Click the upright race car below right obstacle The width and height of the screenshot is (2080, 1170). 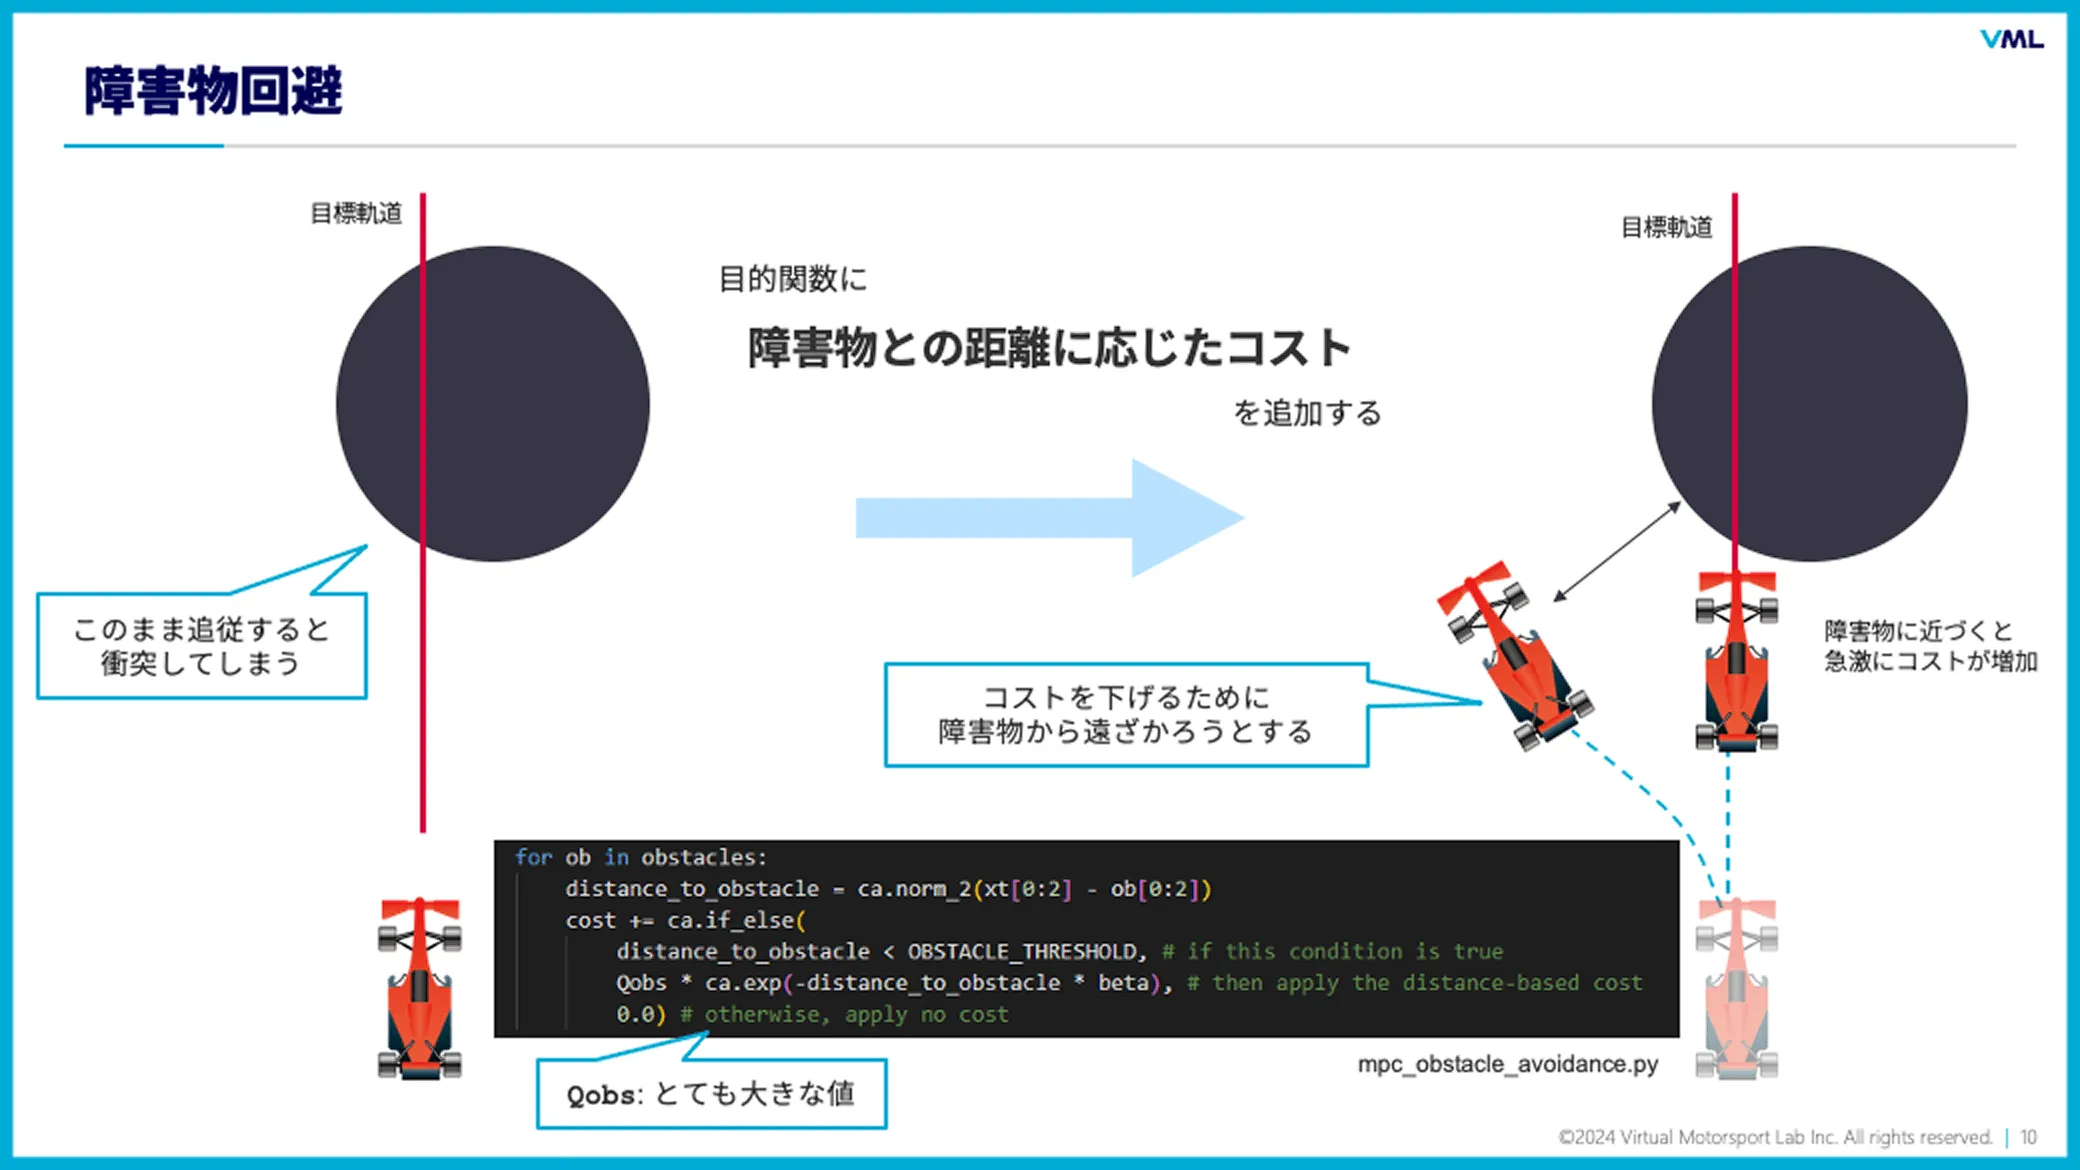pos(1736,660)
